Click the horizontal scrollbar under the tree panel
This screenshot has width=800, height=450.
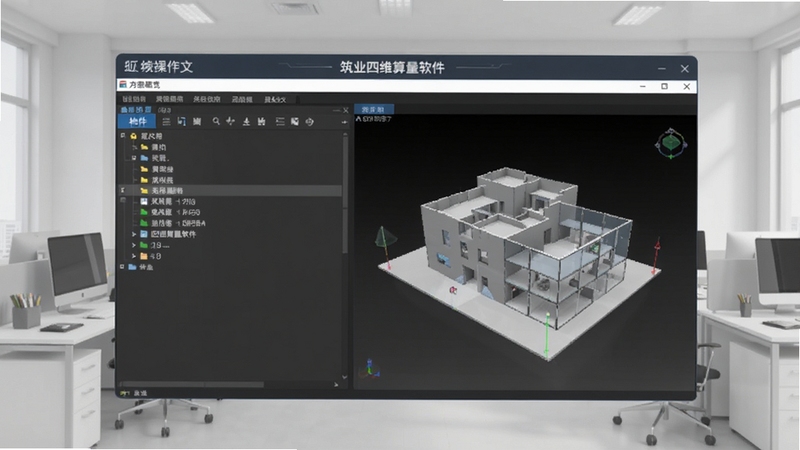[x=192, y=384]
